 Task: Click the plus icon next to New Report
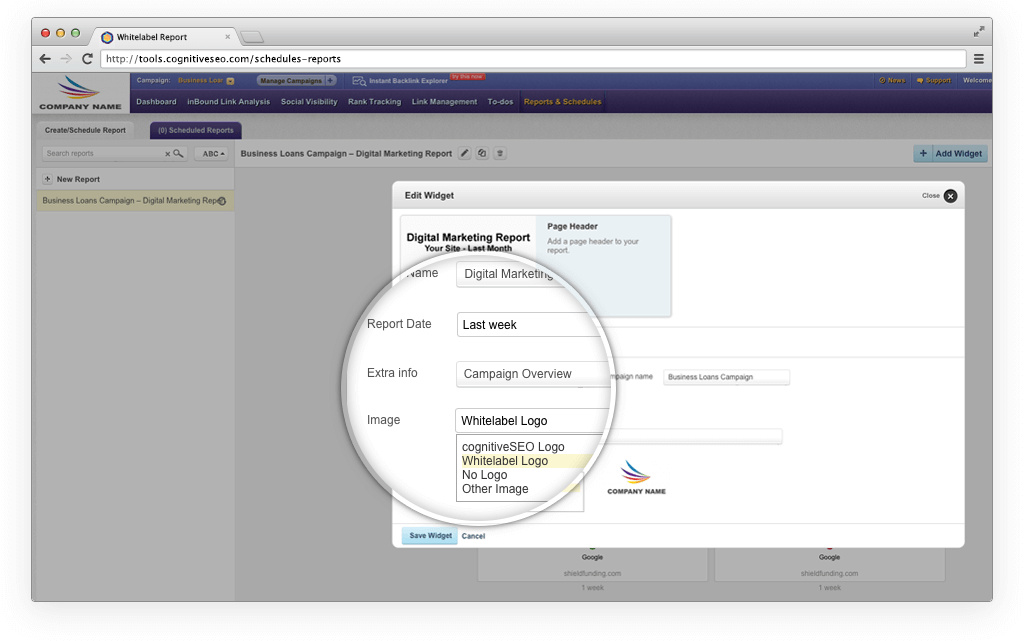pos(47,179)
